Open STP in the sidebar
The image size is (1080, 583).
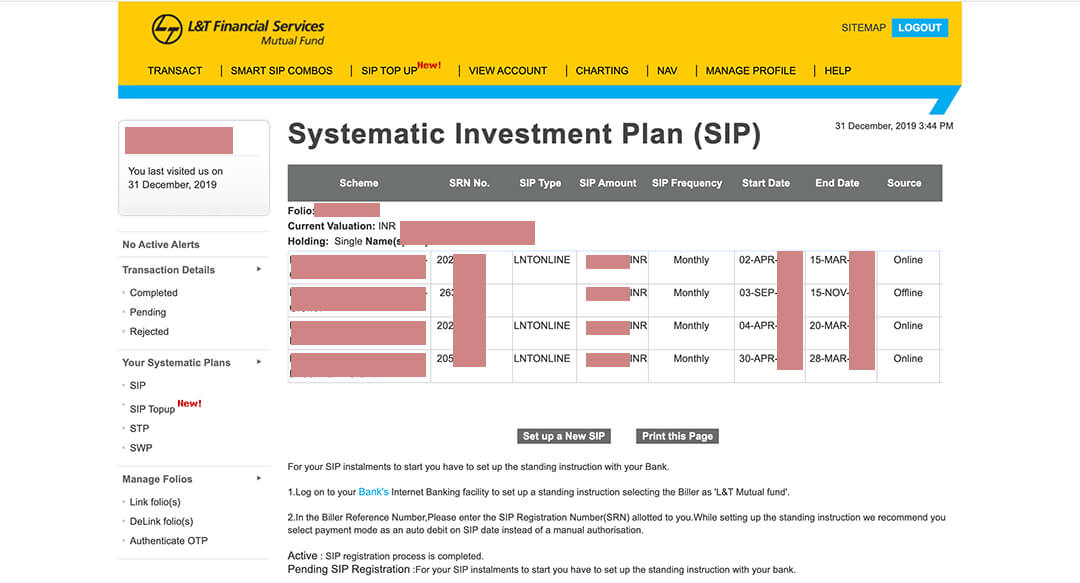point(139,429)
